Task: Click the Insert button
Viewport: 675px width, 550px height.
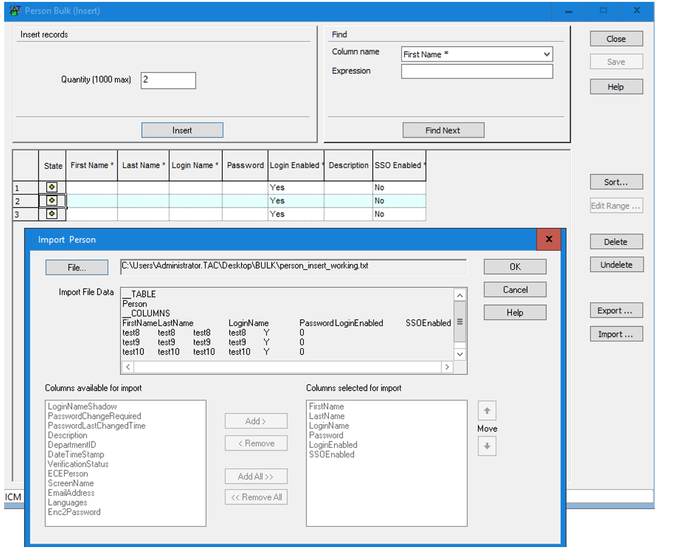Action: (182, 130)
